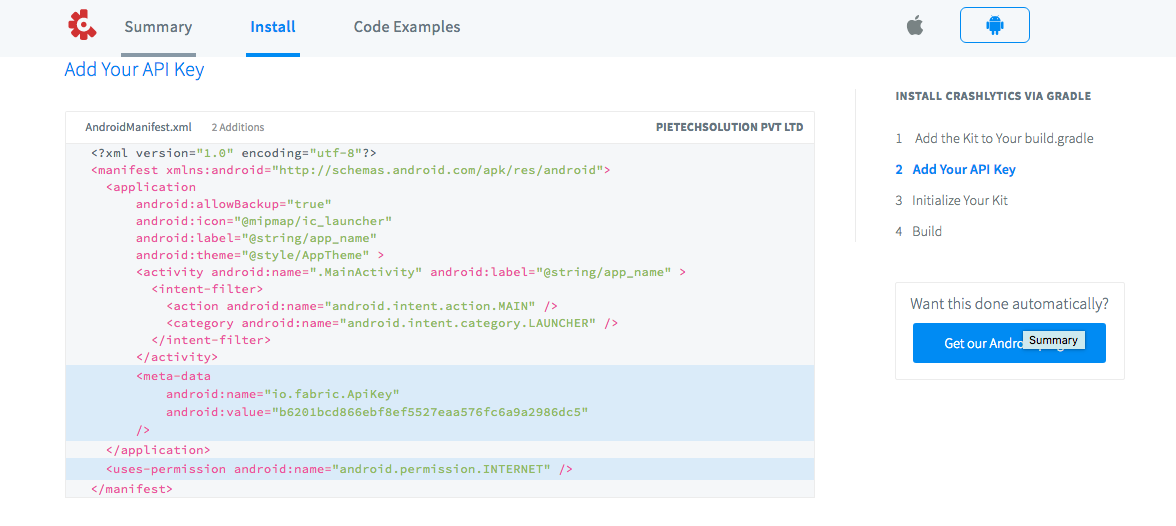1176x526 pixels.
Task: Click the opening <intent-filter> line
Action: [207, 289]
